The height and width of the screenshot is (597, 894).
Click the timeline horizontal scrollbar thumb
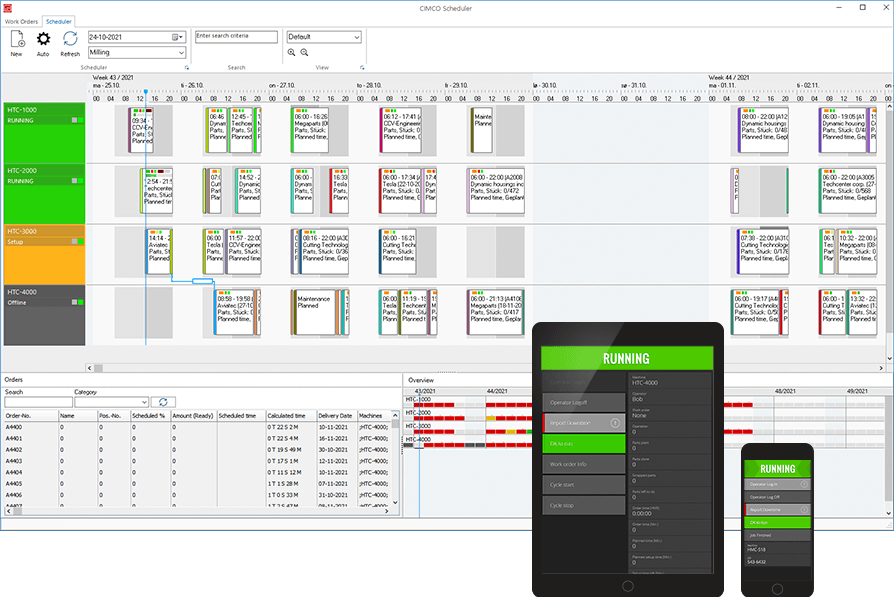(x=99, y=368)
